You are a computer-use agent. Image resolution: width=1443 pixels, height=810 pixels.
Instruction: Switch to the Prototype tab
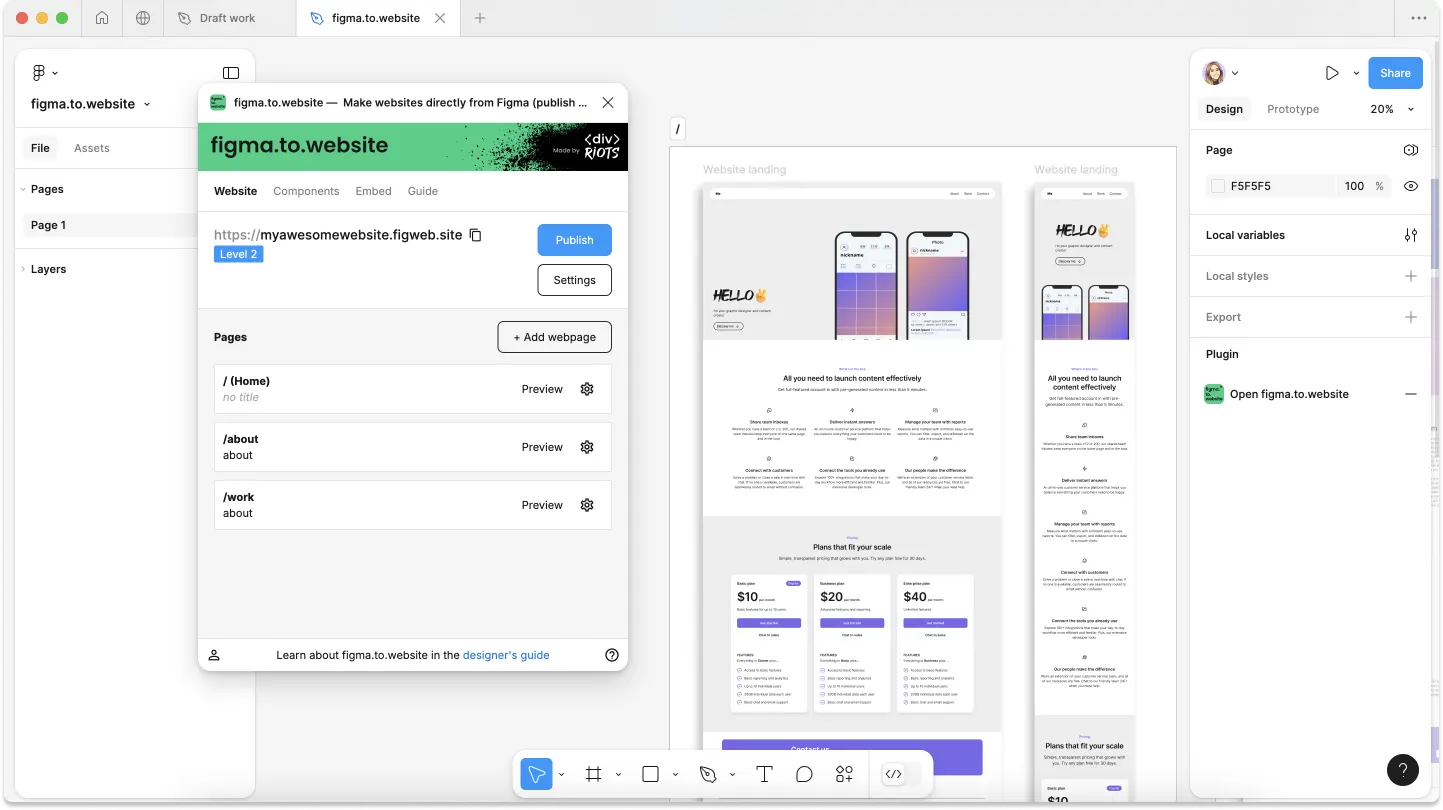click(1292, 109)
